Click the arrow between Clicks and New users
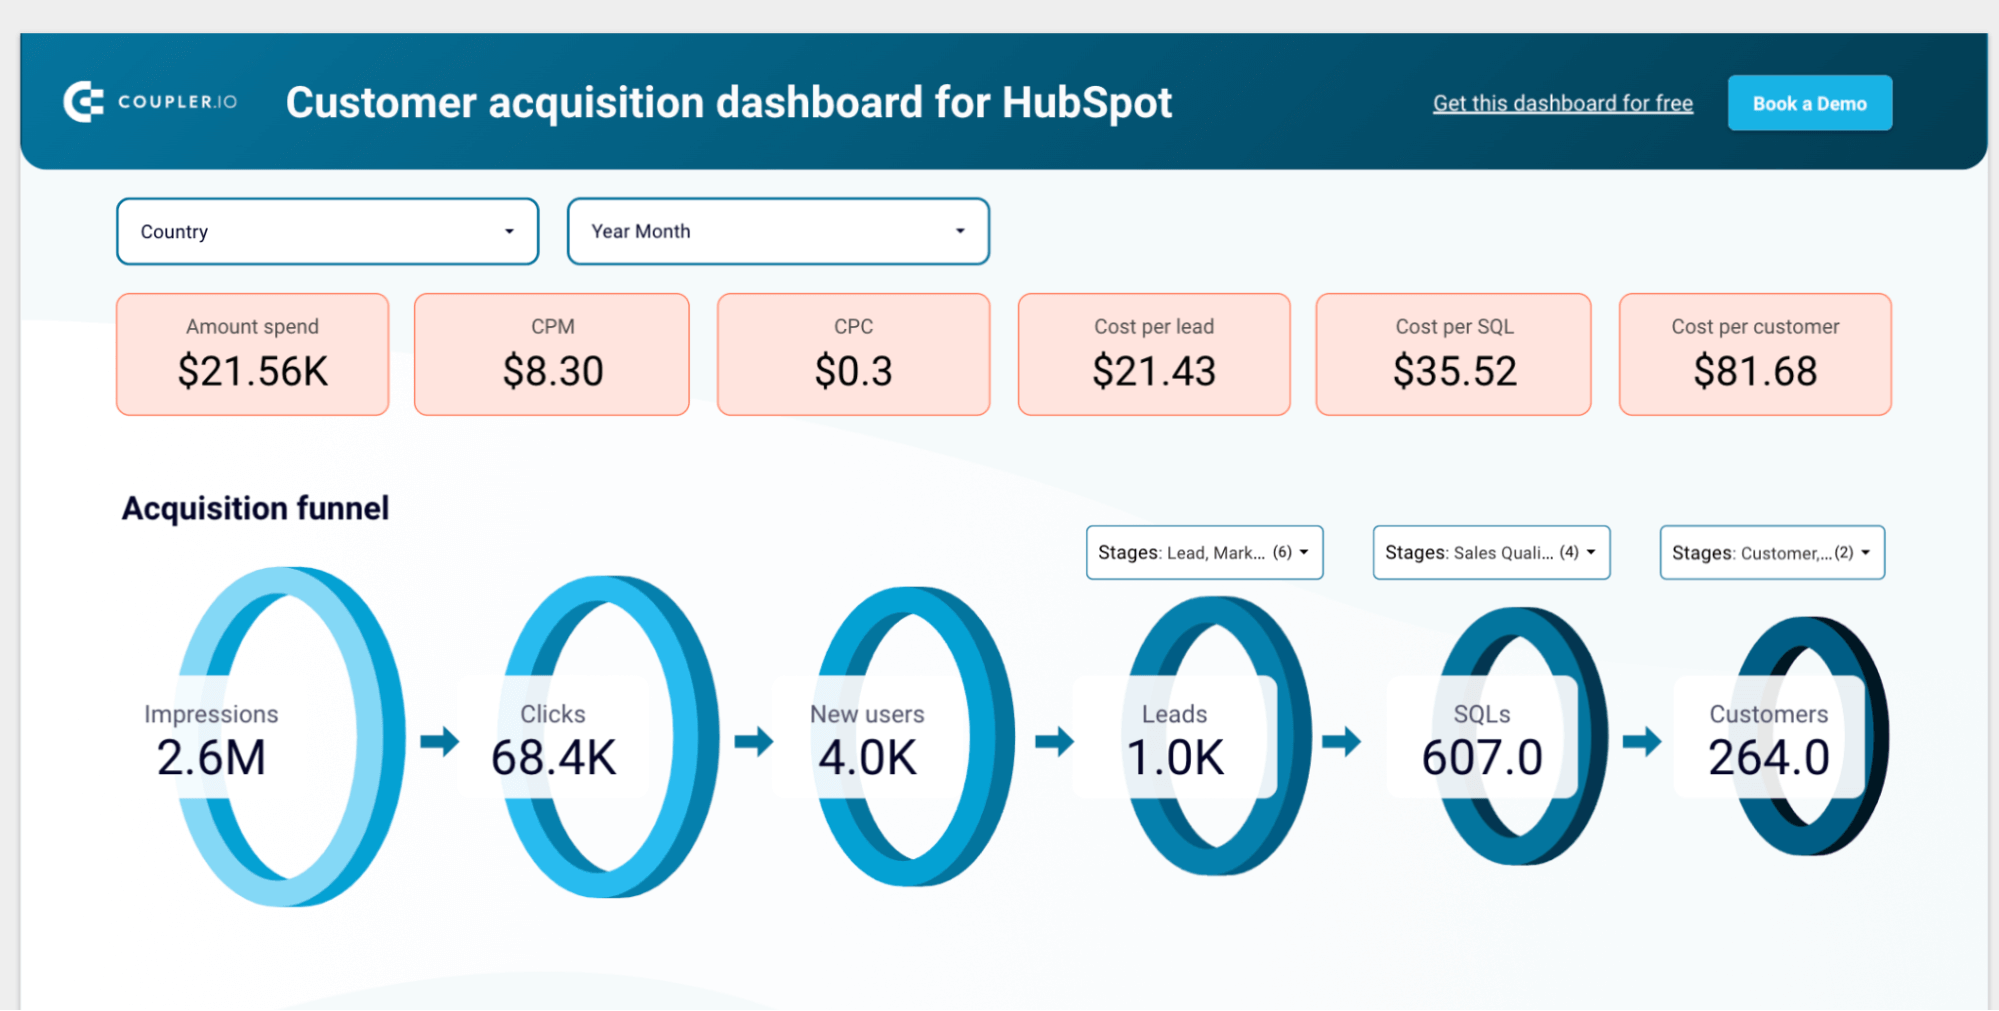The image size is (1999, 1011). click(754, 741)
